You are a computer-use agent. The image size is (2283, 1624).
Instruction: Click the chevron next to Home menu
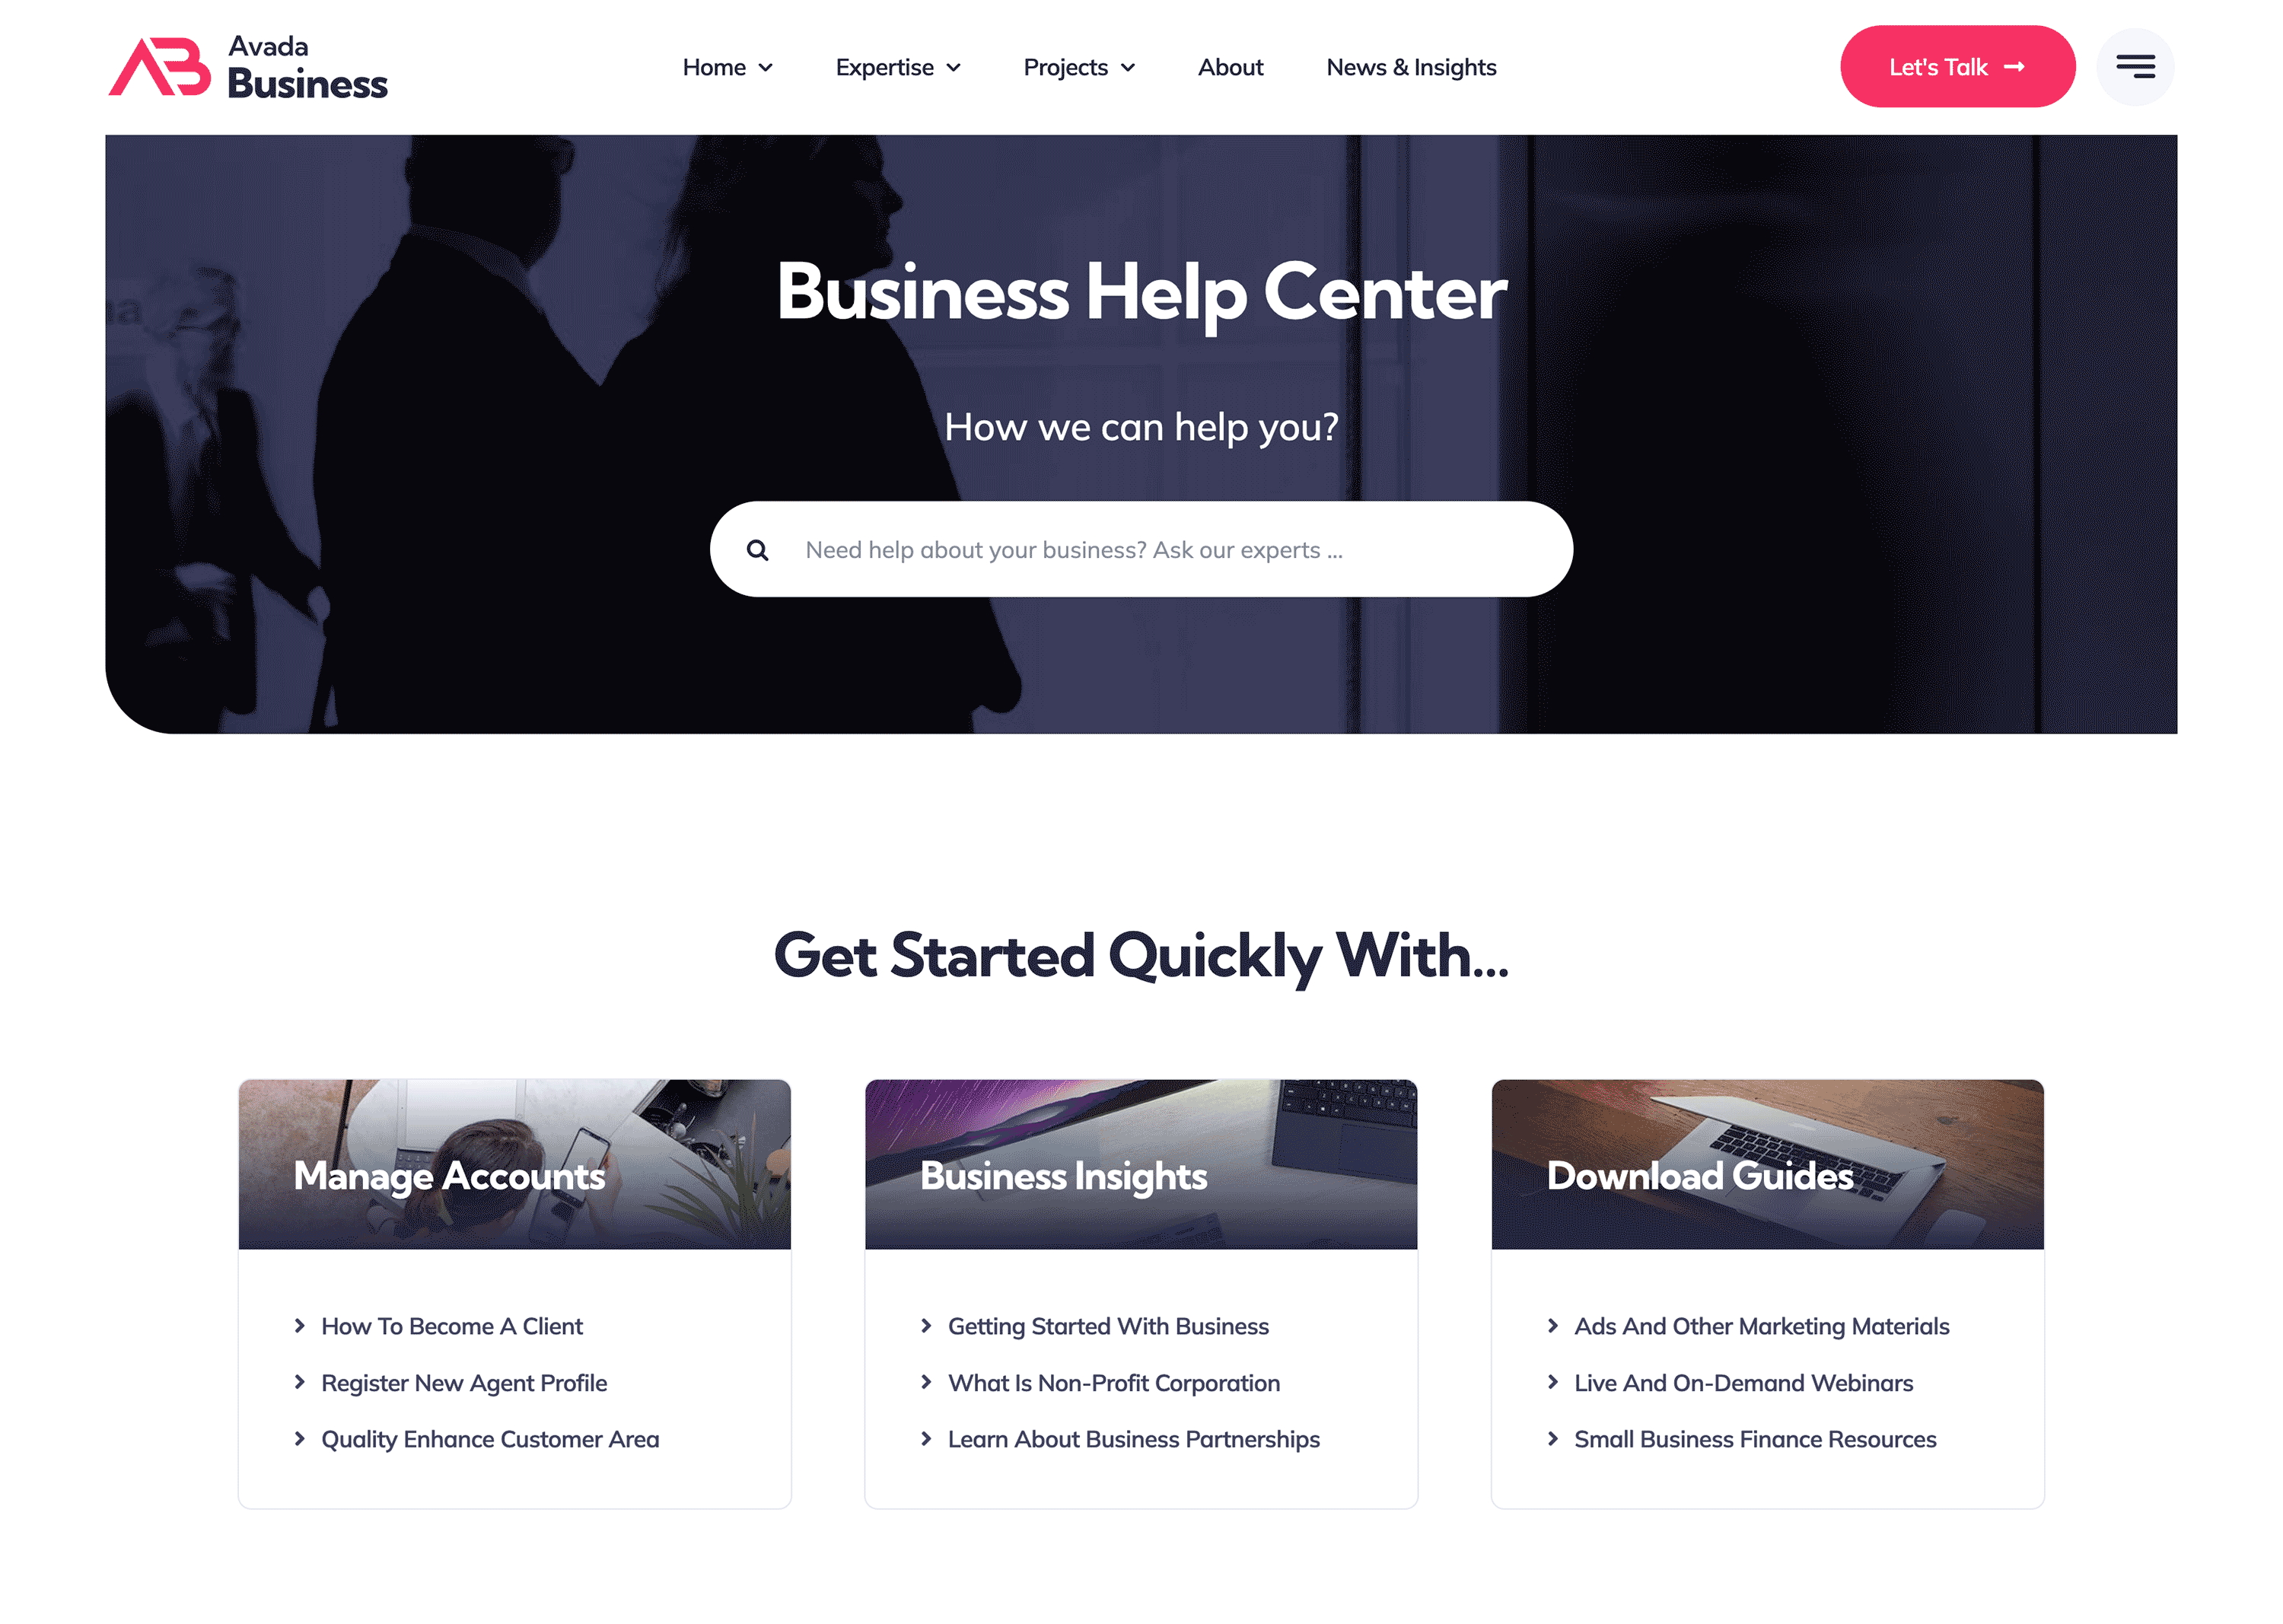pyautogui.click(x=765, y=68)
